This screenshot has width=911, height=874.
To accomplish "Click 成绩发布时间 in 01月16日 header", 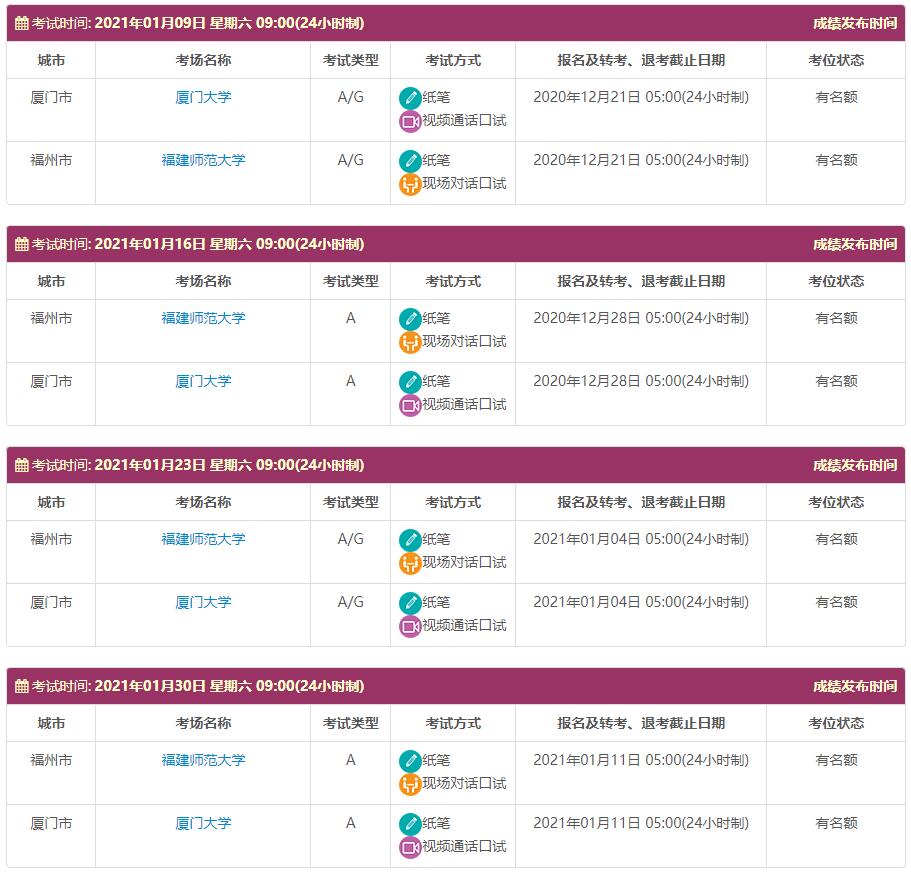I will (x=854, y=244).
